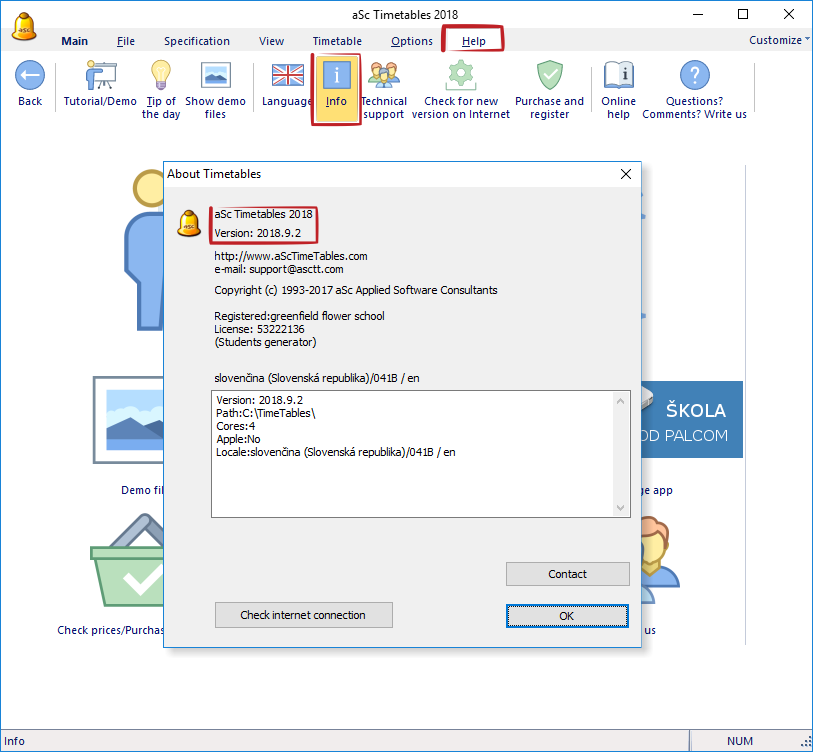The image size is (813, 752).
Task: Open Show demo files icon
Action: (x=215, y=76)
